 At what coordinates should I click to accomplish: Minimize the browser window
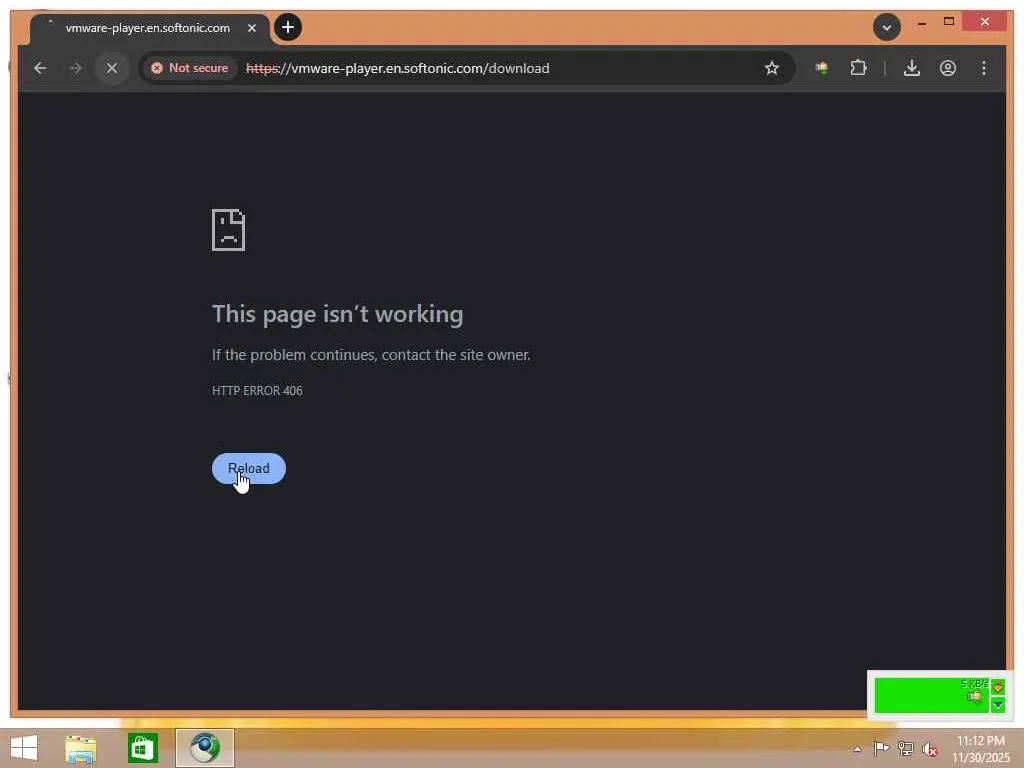coord(922,22)
